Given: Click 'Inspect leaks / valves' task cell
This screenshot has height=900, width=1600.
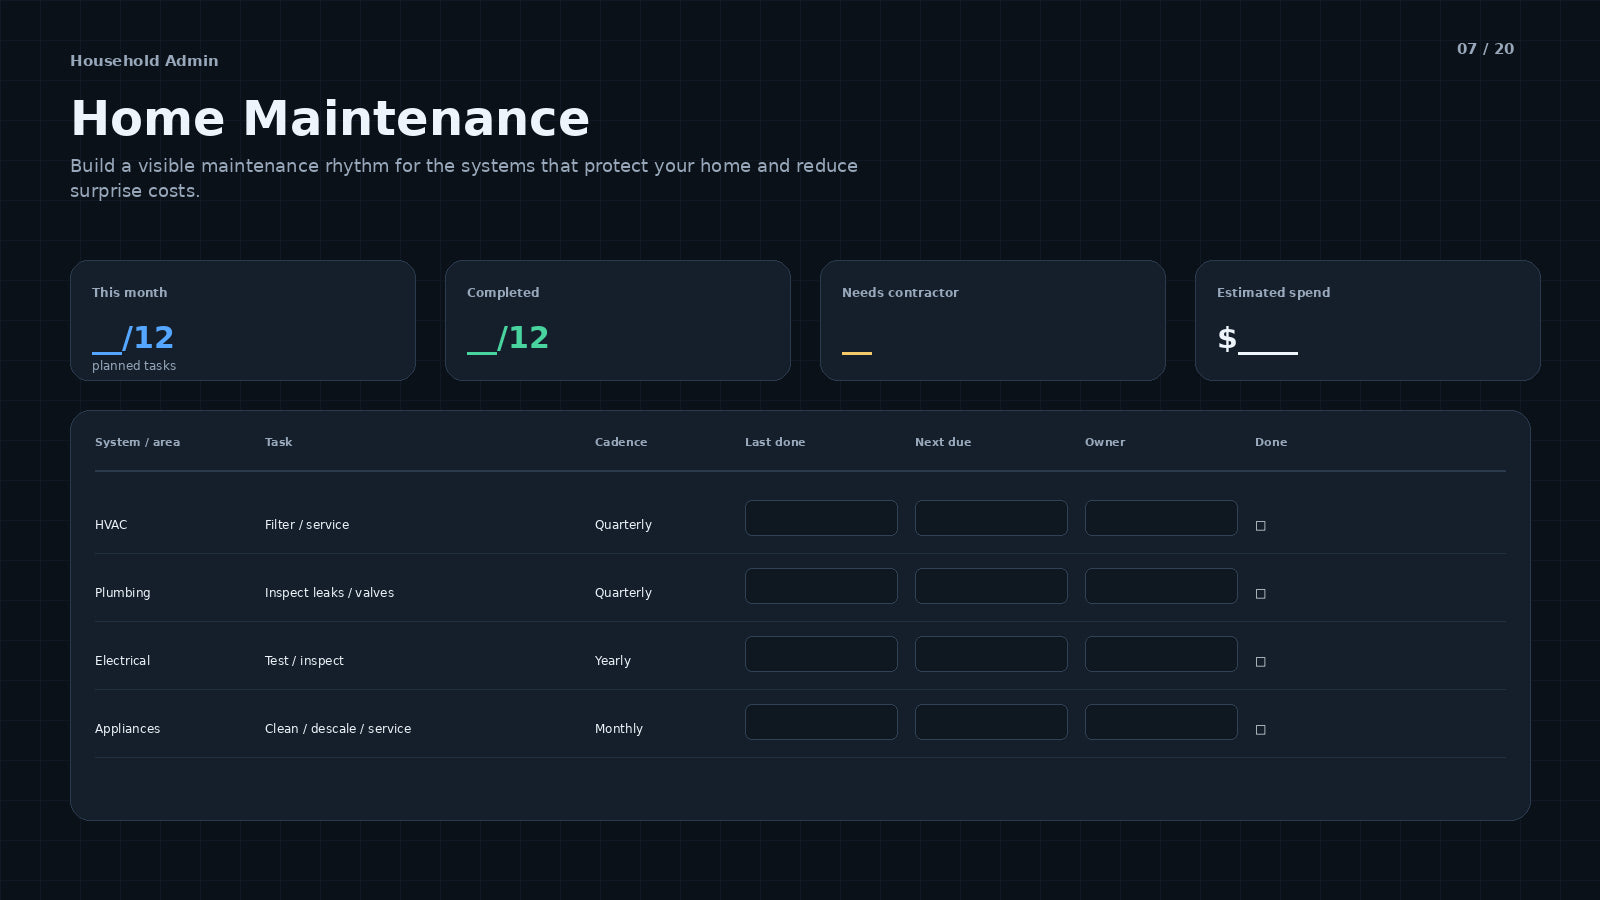Looking at the screenshot, I should (329, 593).
